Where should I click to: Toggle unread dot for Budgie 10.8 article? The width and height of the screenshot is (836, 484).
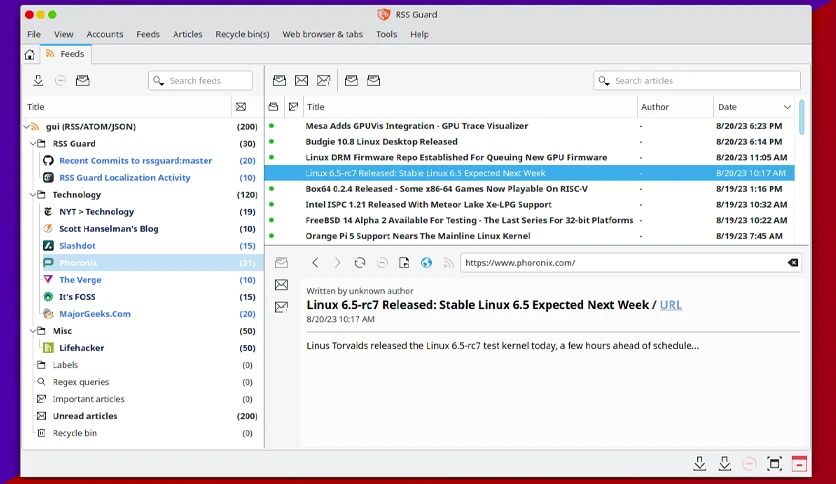point(271,142)
